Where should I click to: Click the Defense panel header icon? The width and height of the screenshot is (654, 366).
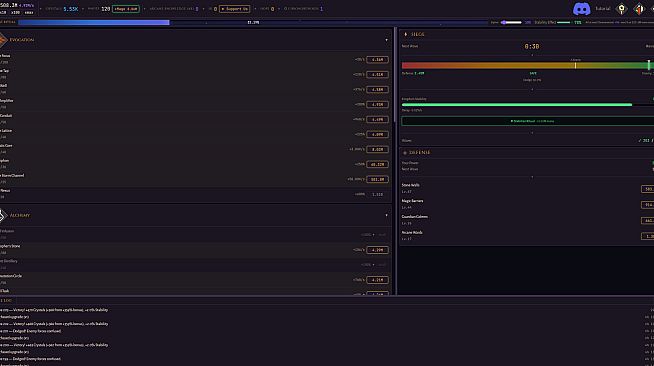(405, 153)
